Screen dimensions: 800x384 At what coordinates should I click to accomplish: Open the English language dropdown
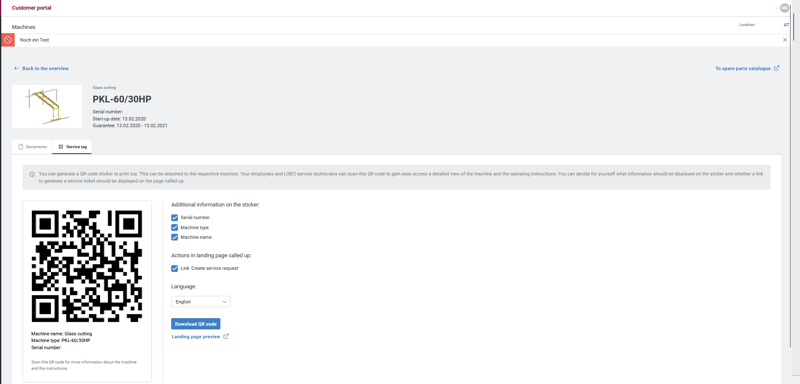[x=201, y=302]
